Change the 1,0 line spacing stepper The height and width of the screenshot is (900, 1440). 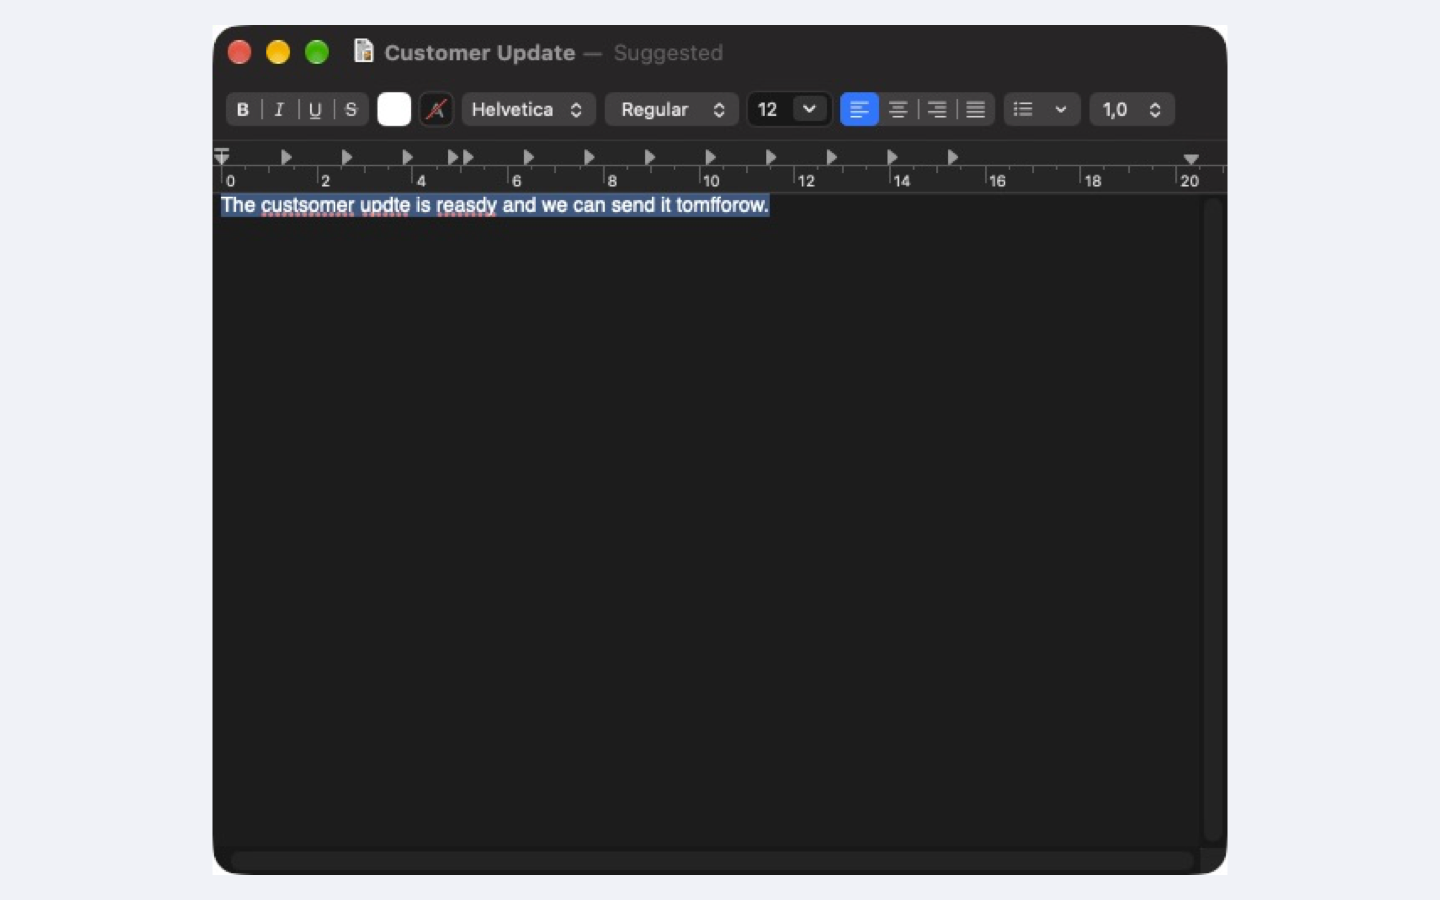(1132, 110)
